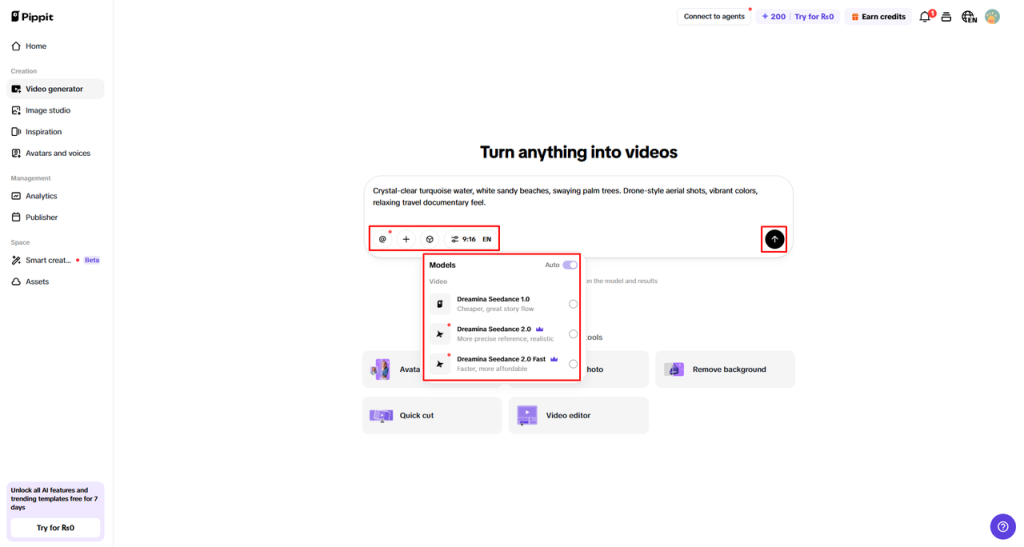Click the 200 credits indicator

coord(774,16)
